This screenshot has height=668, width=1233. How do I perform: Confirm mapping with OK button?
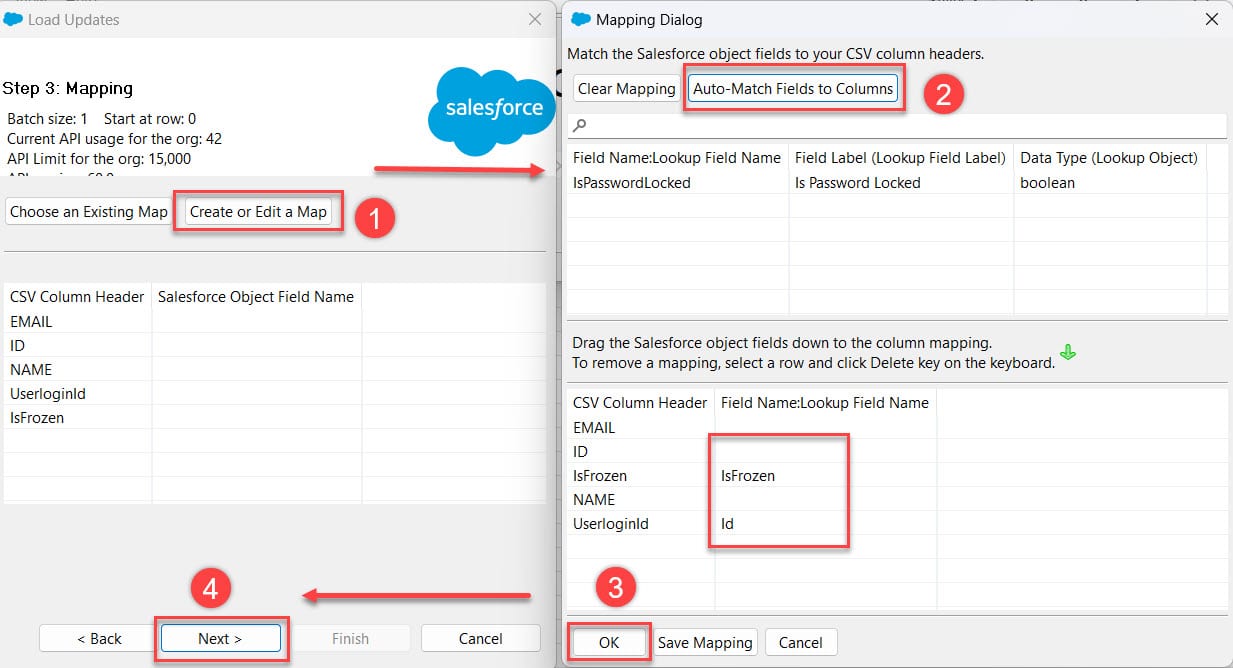tap(609, 643)
